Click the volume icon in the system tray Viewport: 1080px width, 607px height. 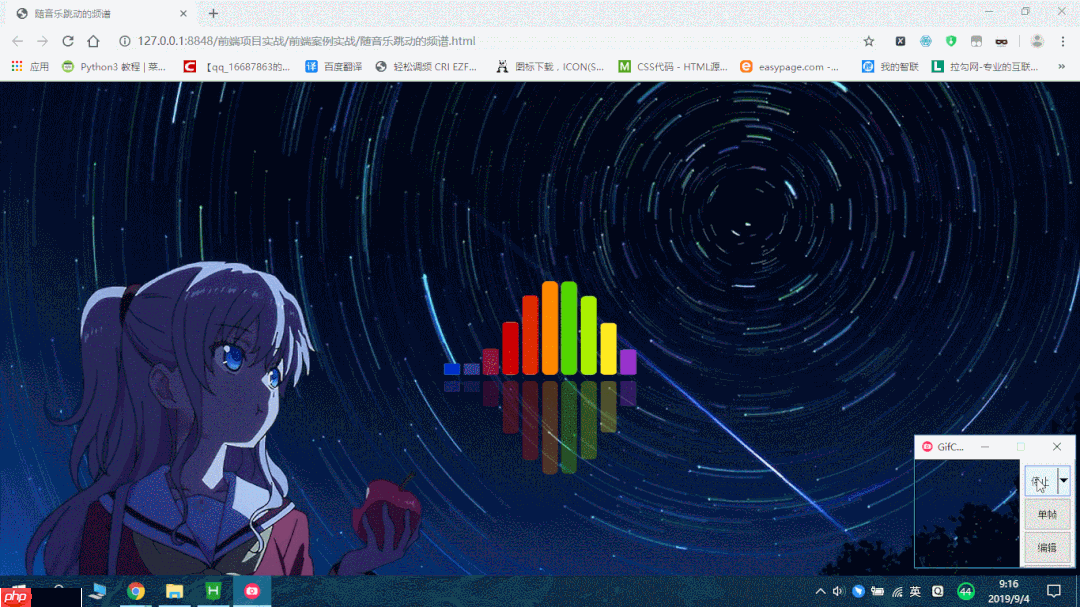pos(837,590)
